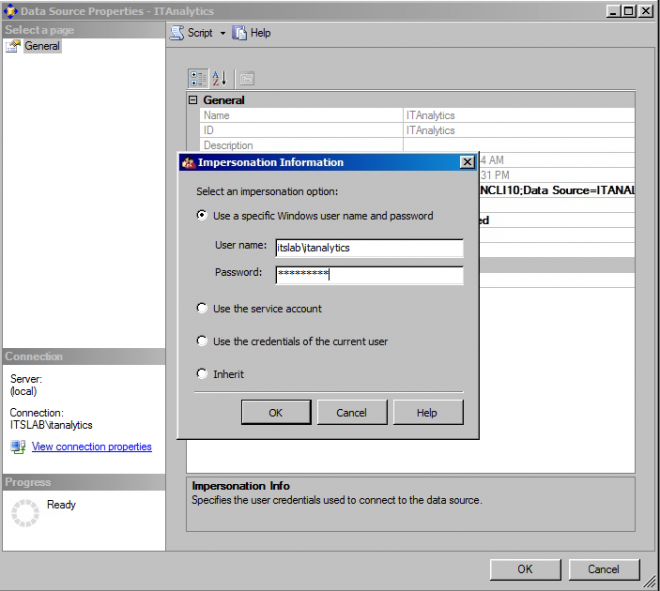This screenshot has width=660, height=591.
Task: Close the Impersonation Information dialog
Action: (x=467, y=162)
